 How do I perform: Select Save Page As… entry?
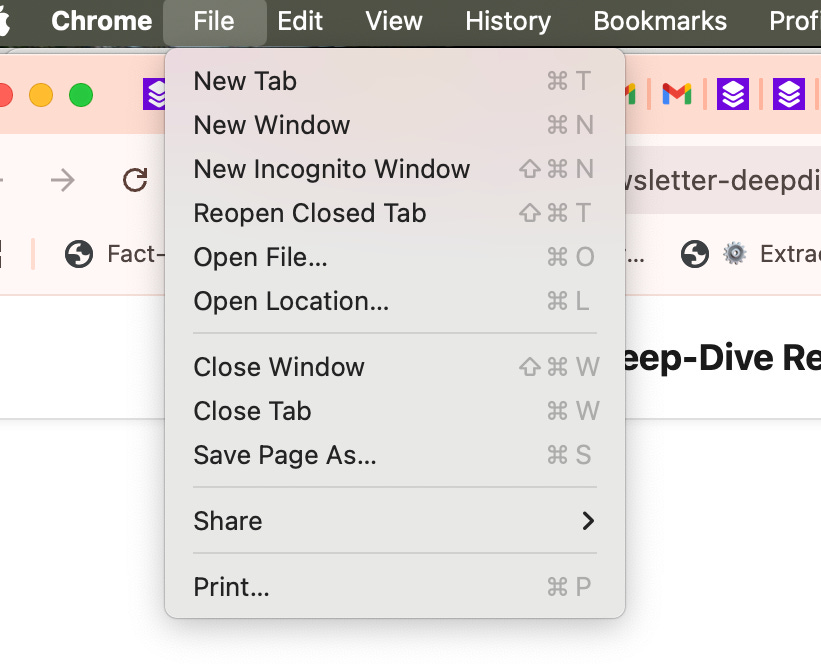[395, 455]
